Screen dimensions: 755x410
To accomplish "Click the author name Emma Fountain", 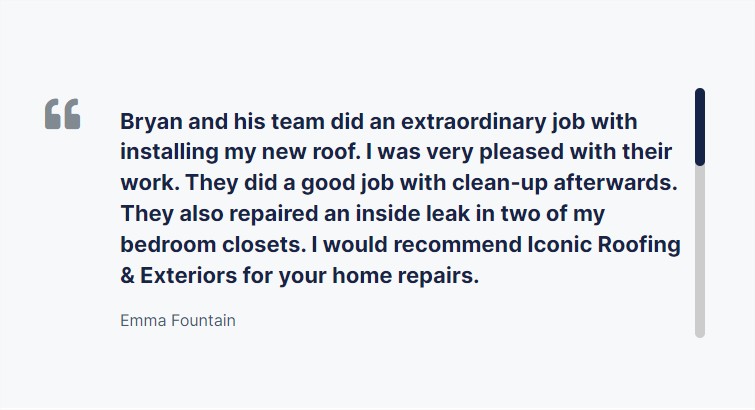I will pyautogui.click(x=178, y=321).
